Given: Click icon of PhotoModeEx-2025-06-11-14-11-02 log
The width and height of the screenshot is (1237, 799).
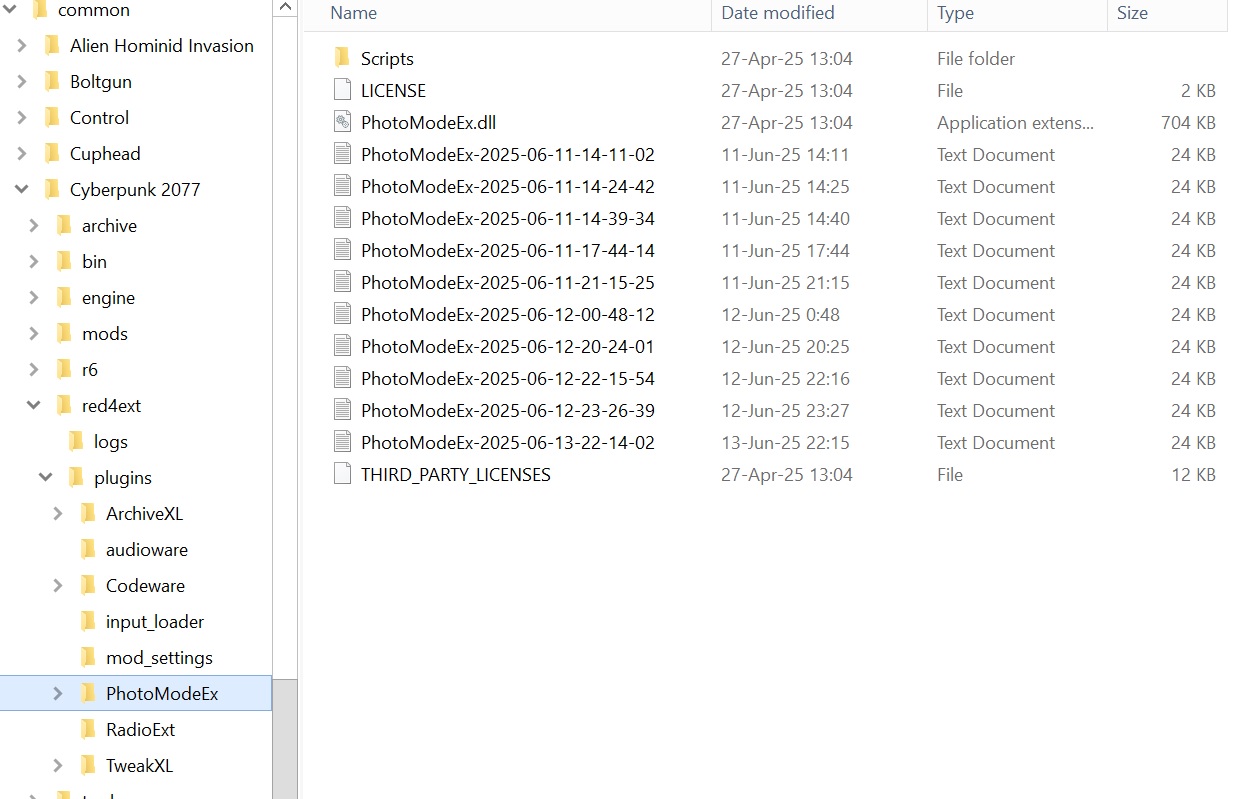Looking at the screenshot, I should (x=342, y=154).
